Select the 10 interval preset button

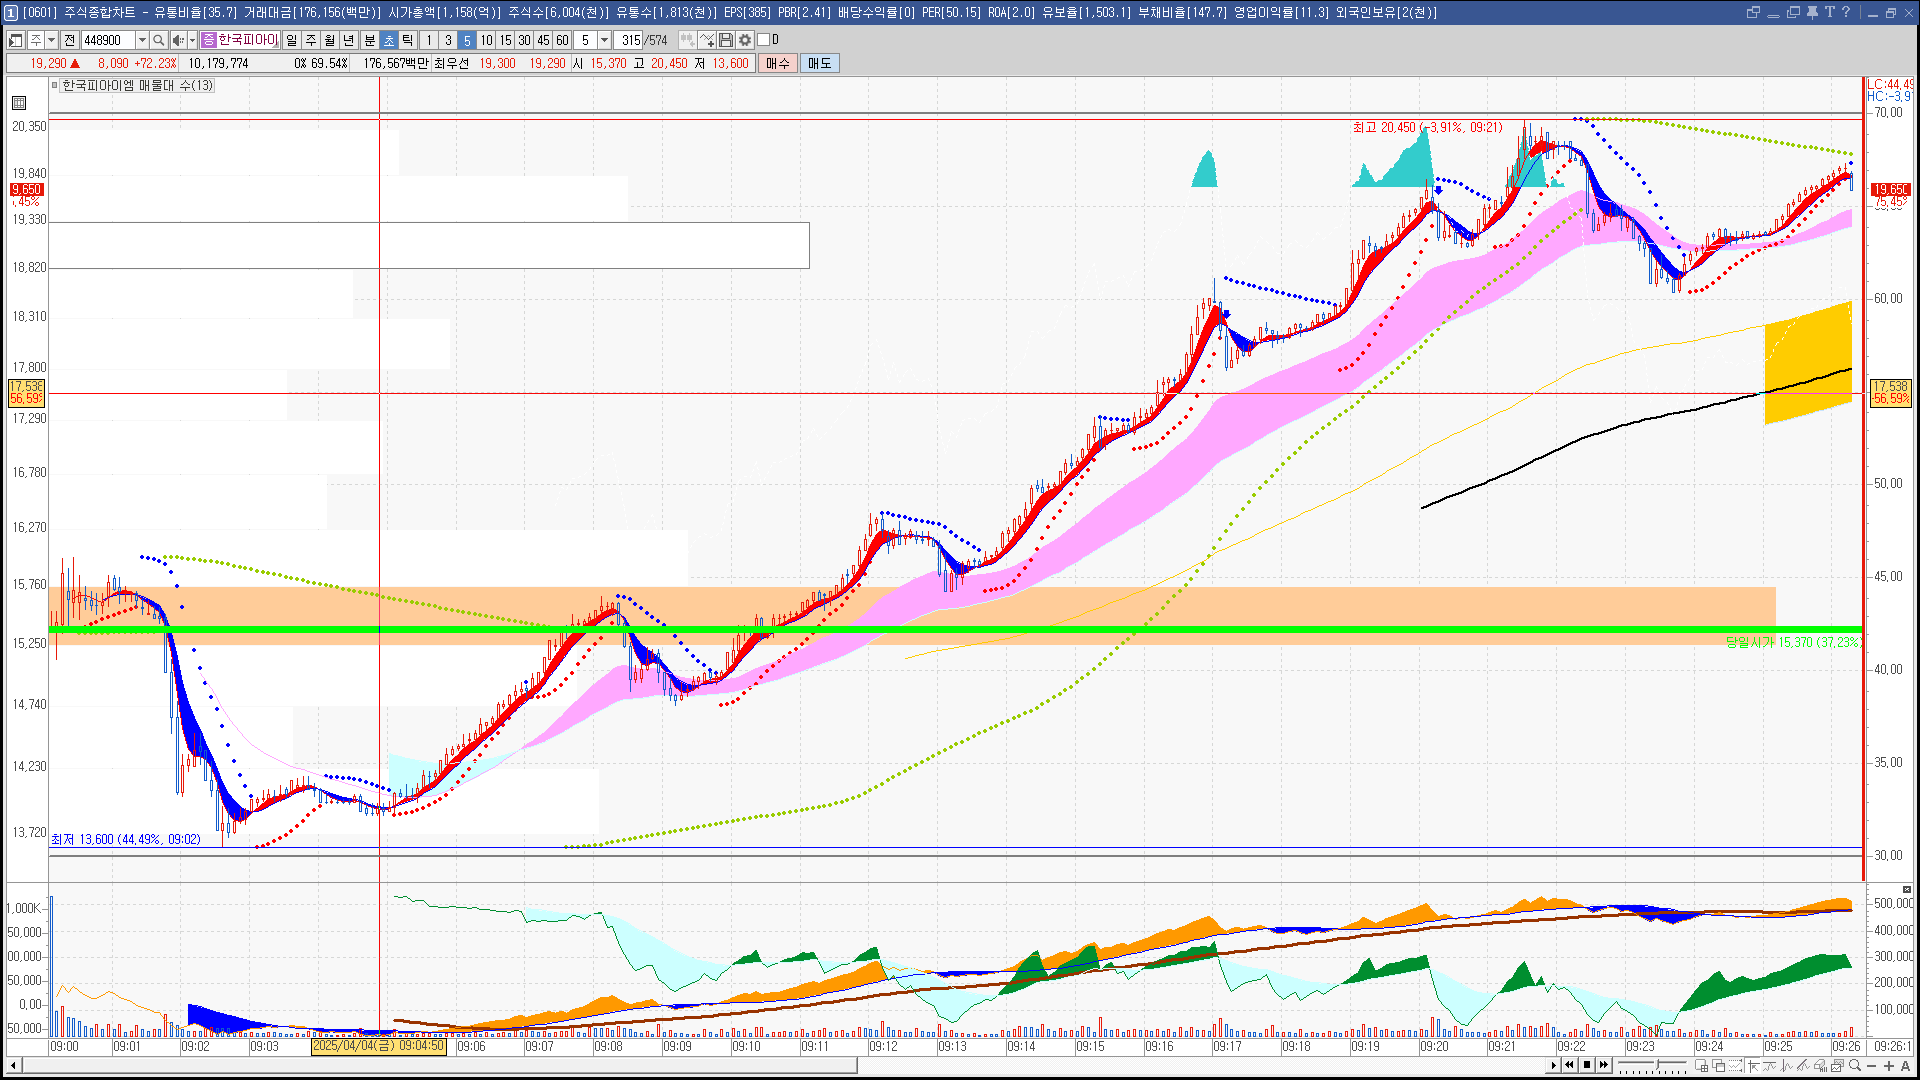point(486,40)
